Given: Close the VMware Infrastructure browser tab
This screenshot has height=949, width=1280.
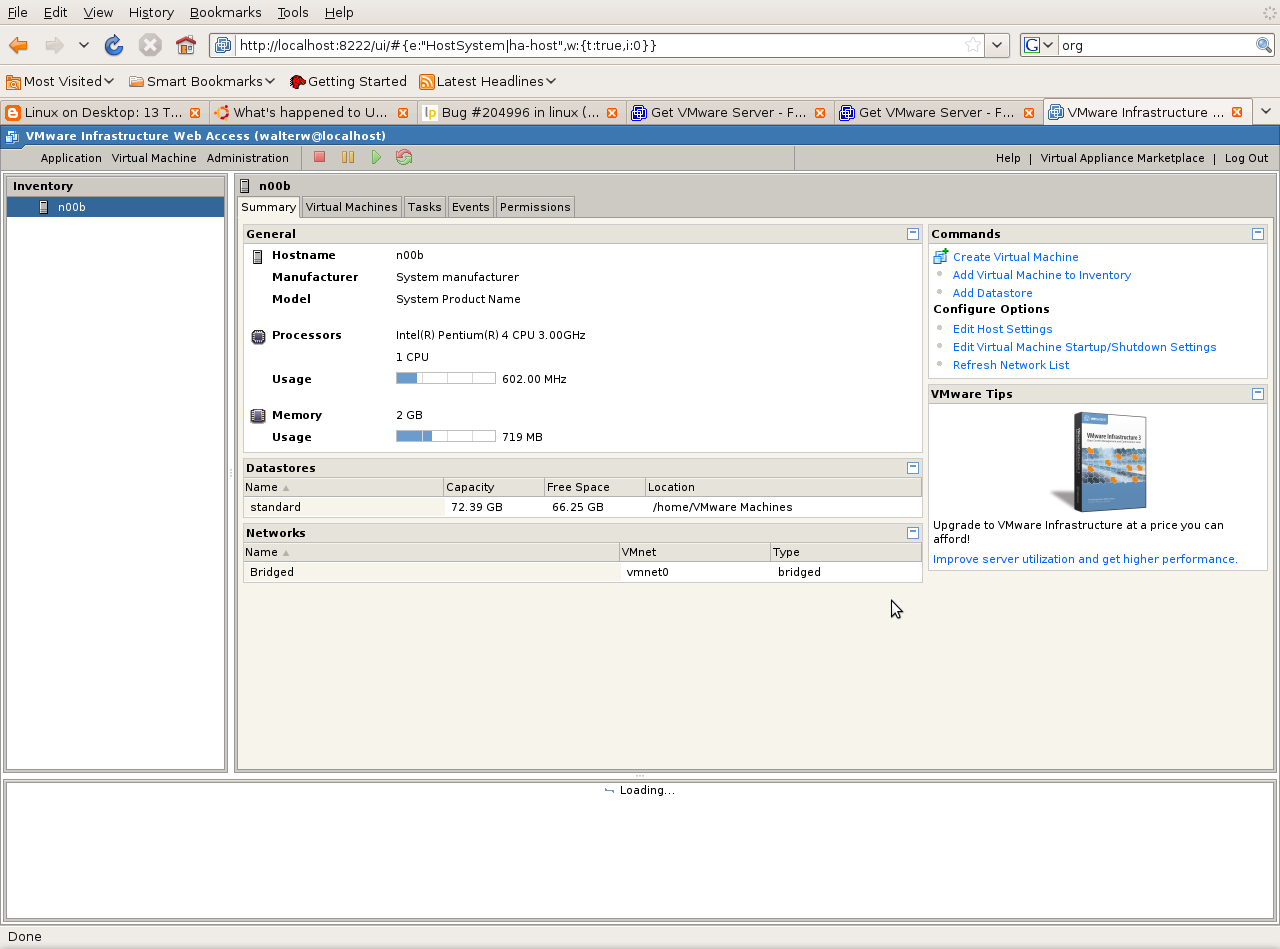Looking at the screenshot, I should pyautogui.click(x=1237, y=113).
